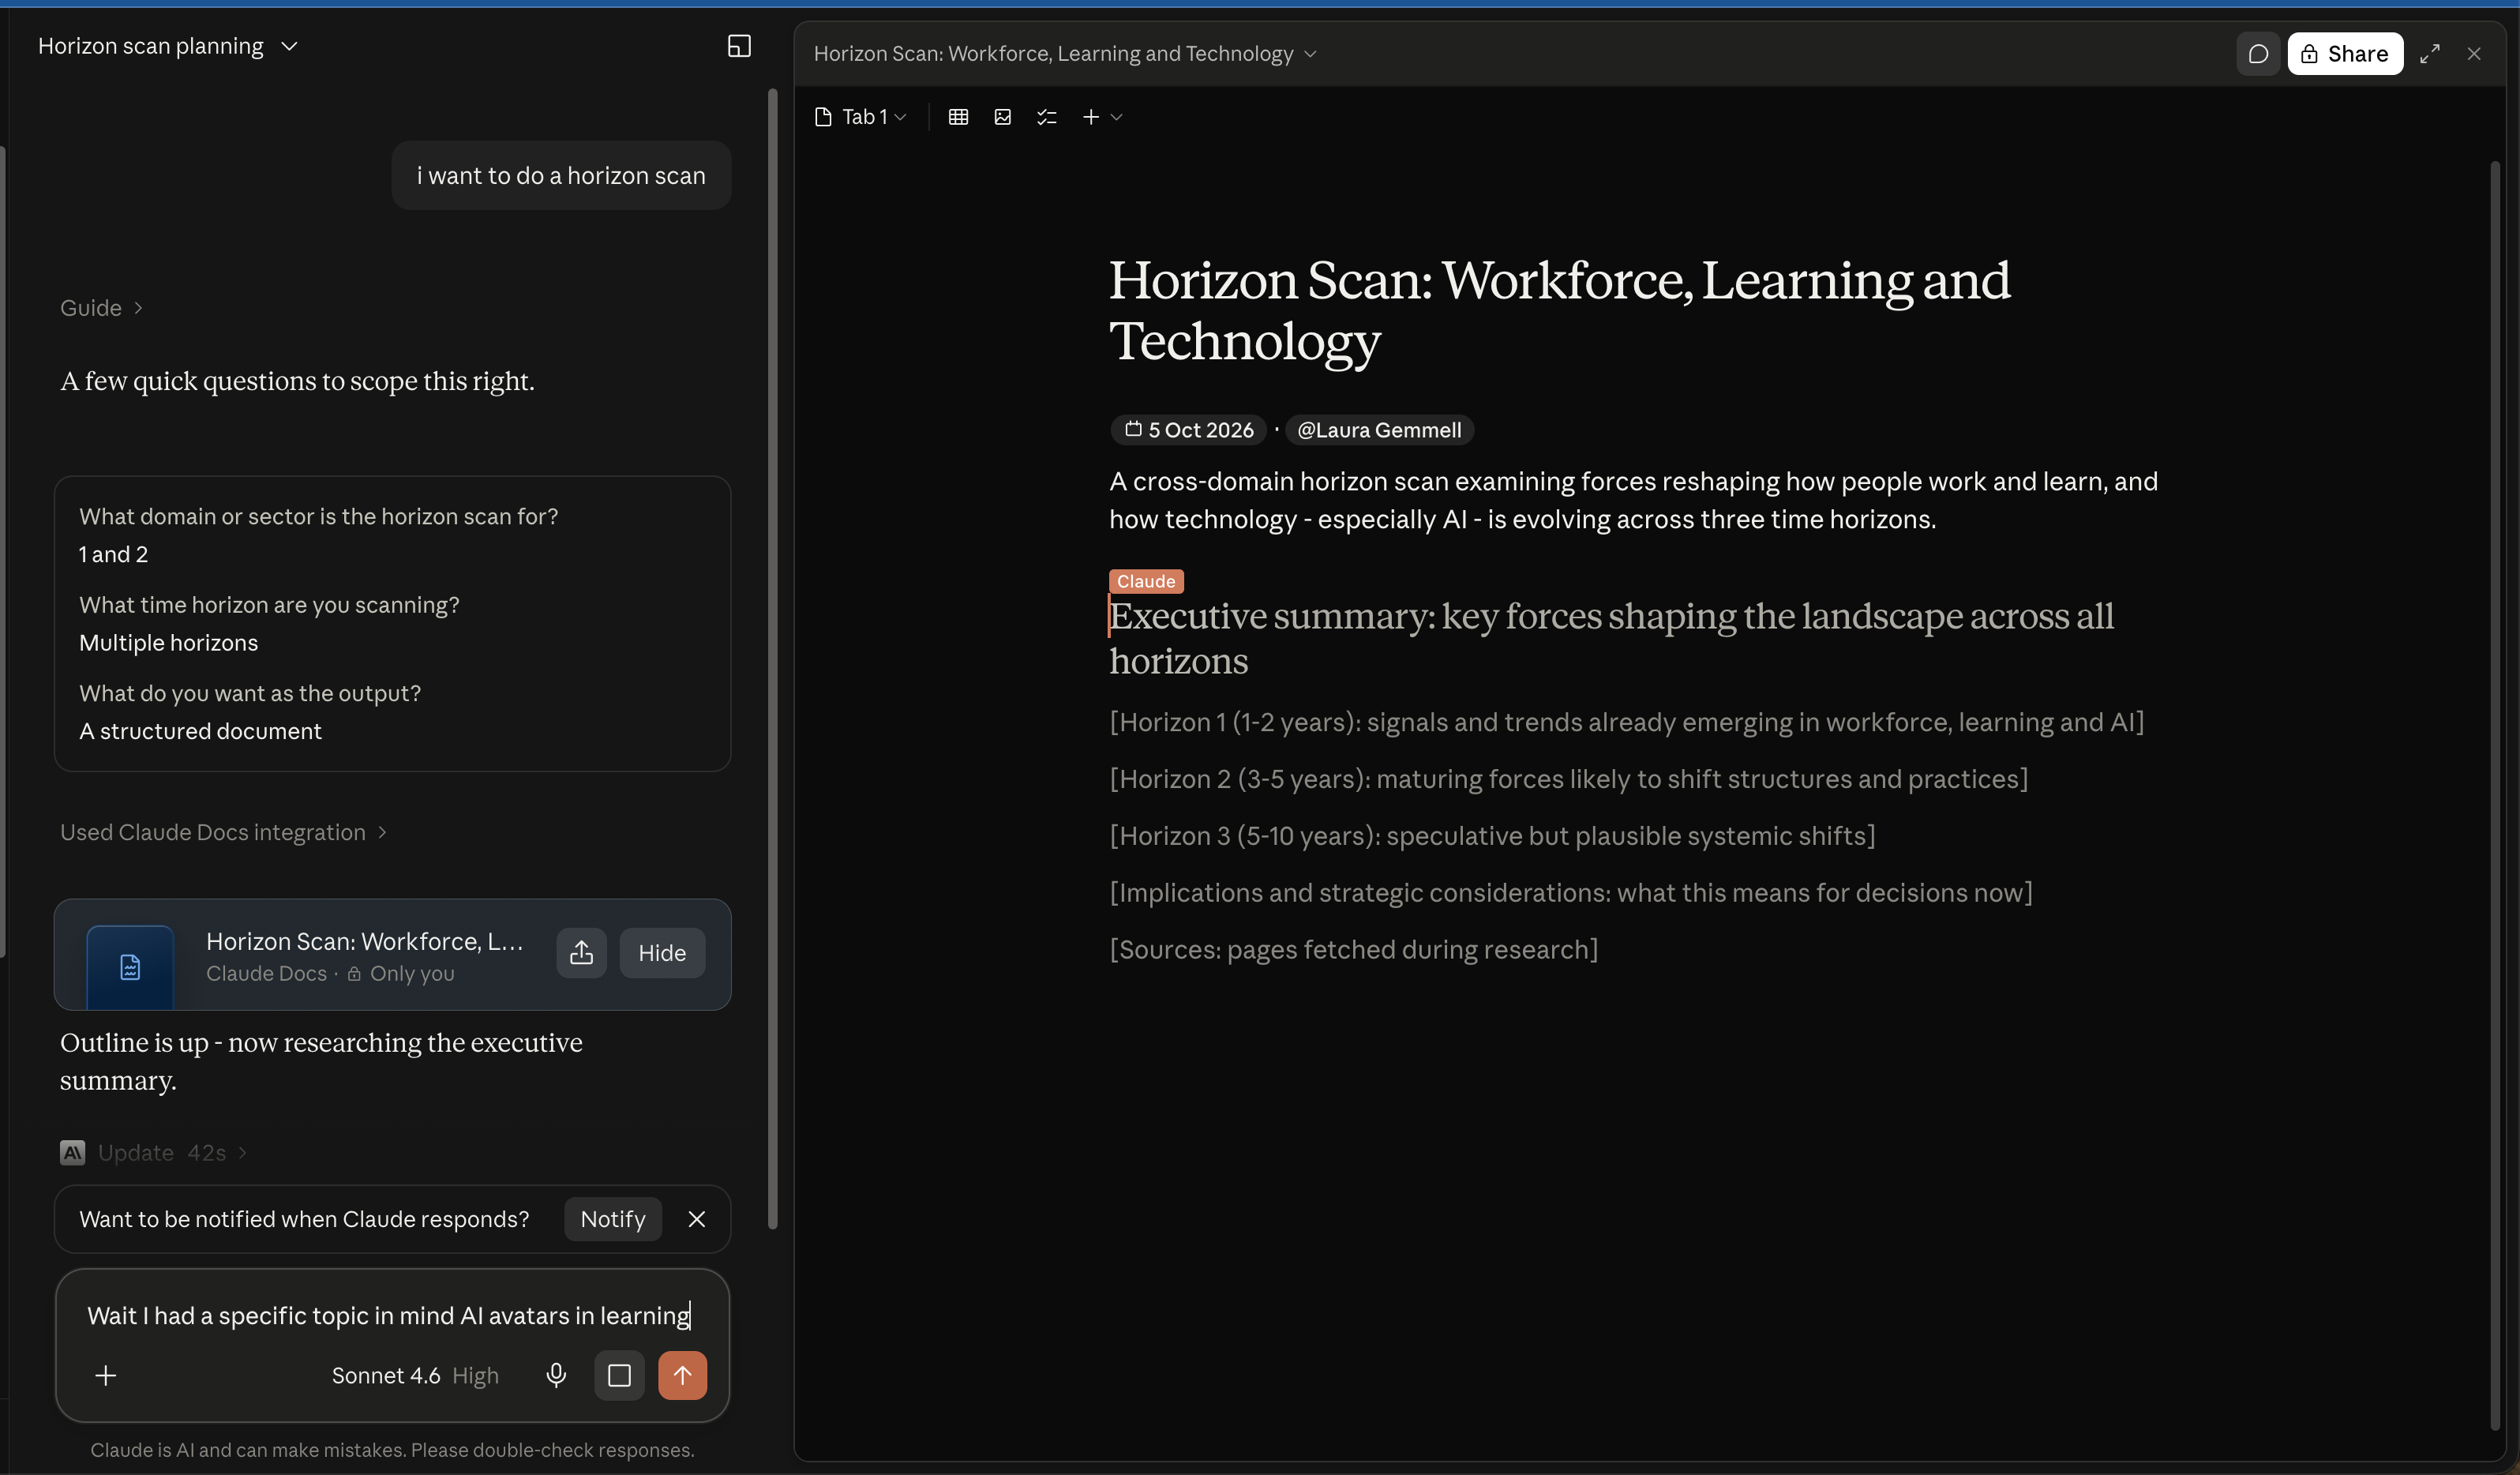Click the Share button
The width and height of the screenshot is (2520, 1475).
2345,54
